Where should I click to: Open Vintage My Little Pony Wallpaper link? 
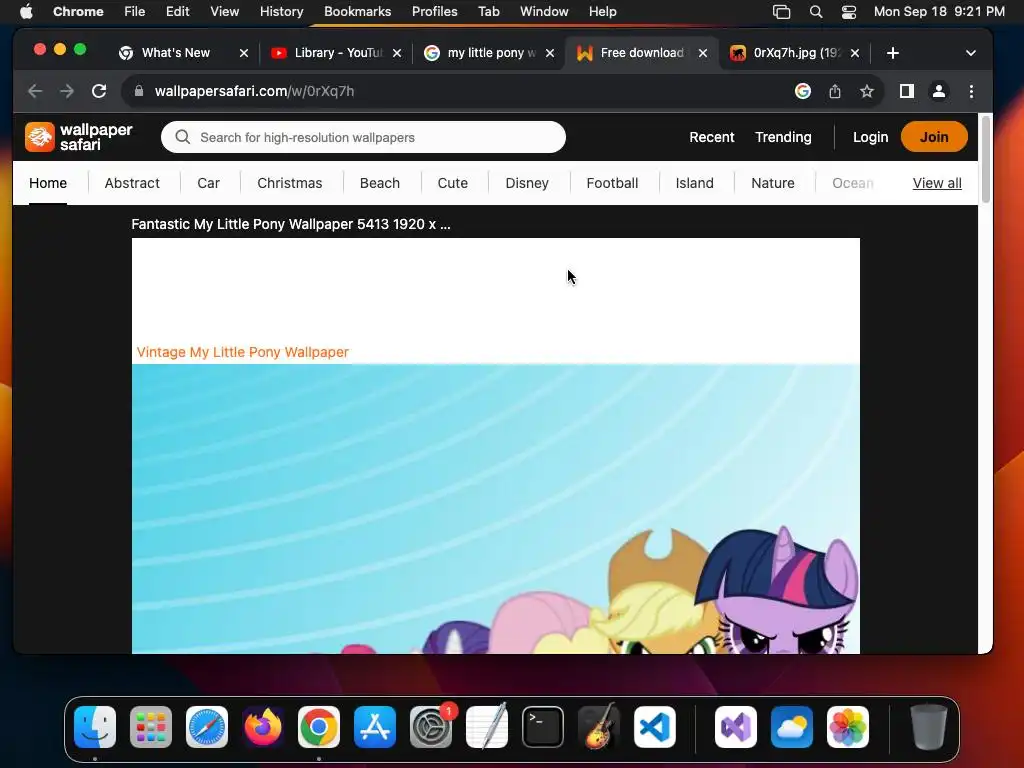tap(242, 352)
